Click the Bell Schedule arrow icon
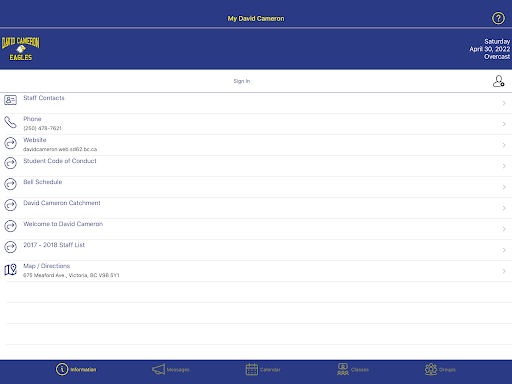This screenshot has width=512, height=384. click(10, 184)
